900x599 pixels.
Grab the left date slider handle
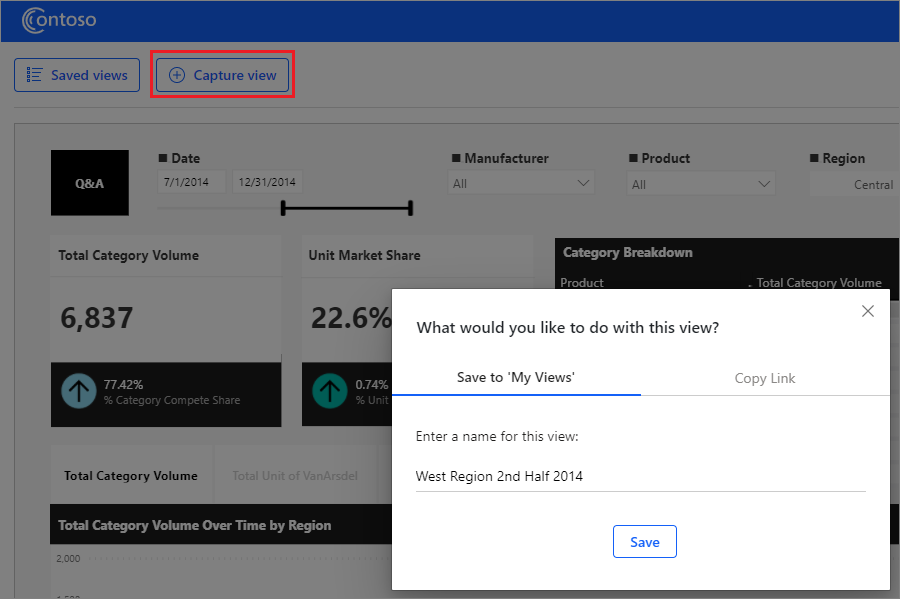coord(283,208)
